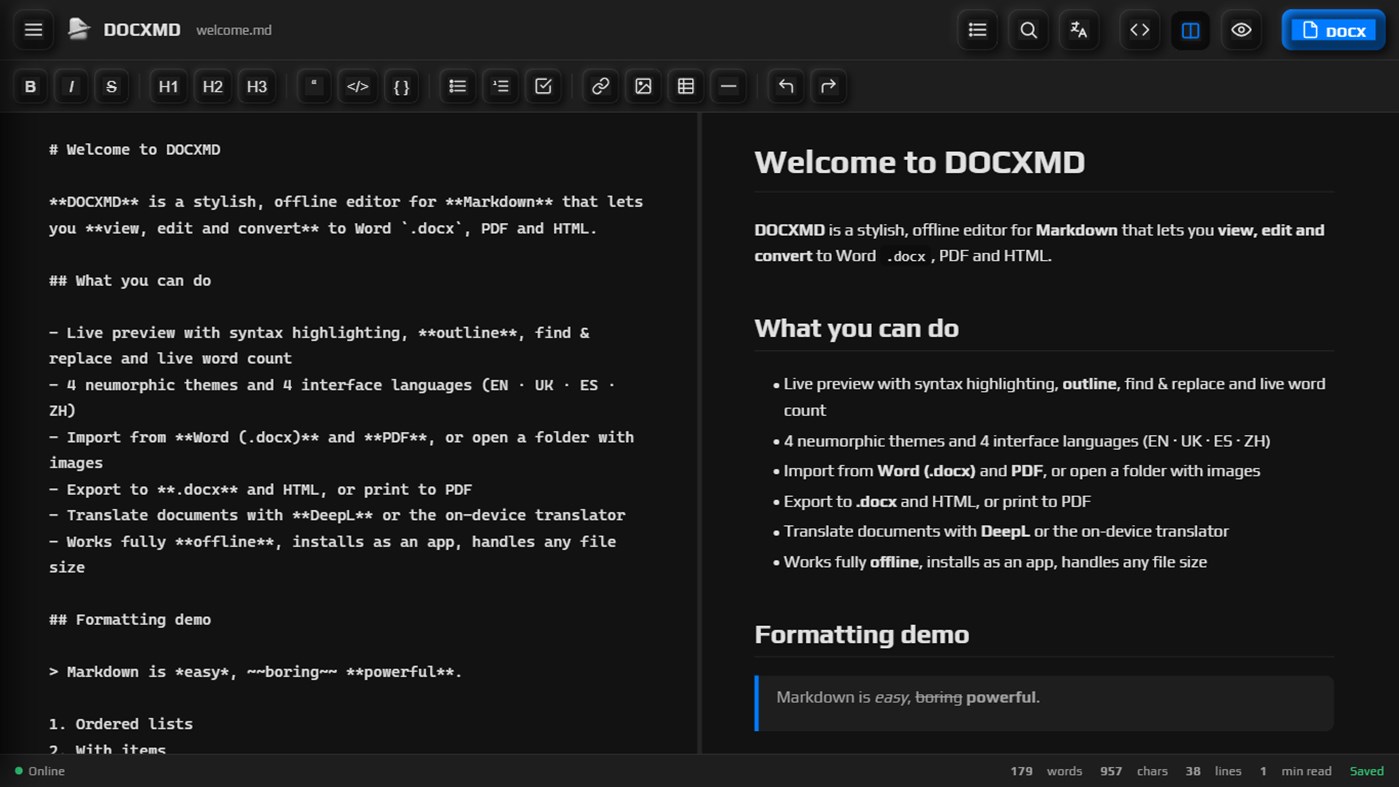Apply italic formatting
Screen dimensions: 1399x787
tap(71, 86)
